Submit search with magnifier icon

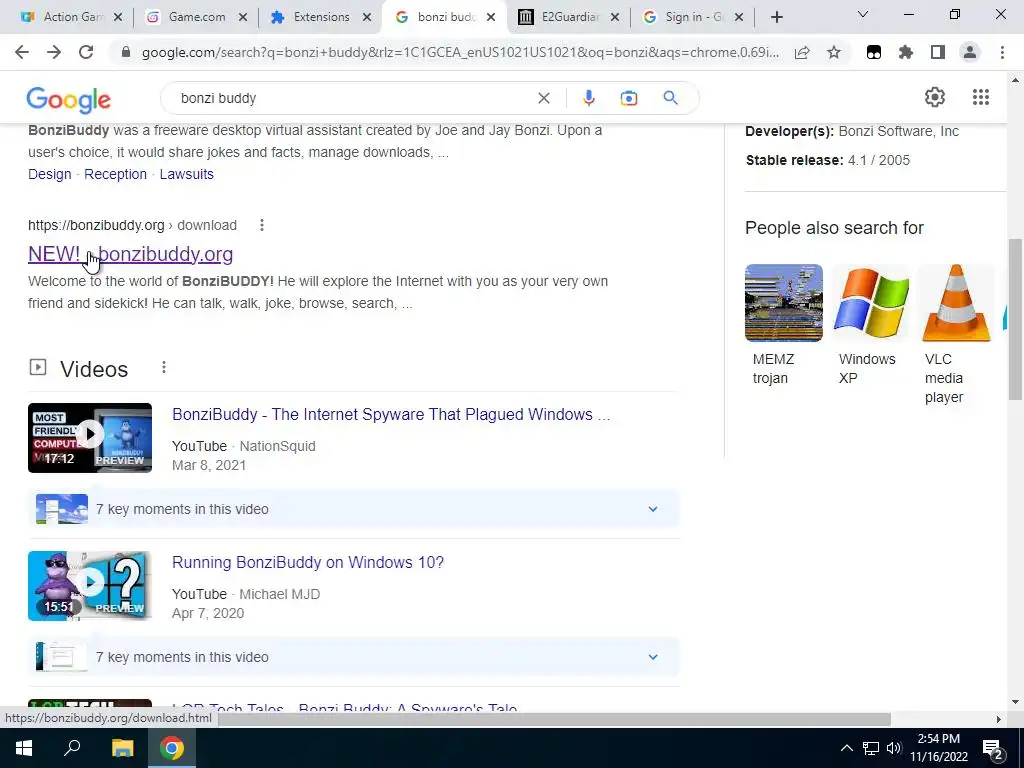[670, 98]
